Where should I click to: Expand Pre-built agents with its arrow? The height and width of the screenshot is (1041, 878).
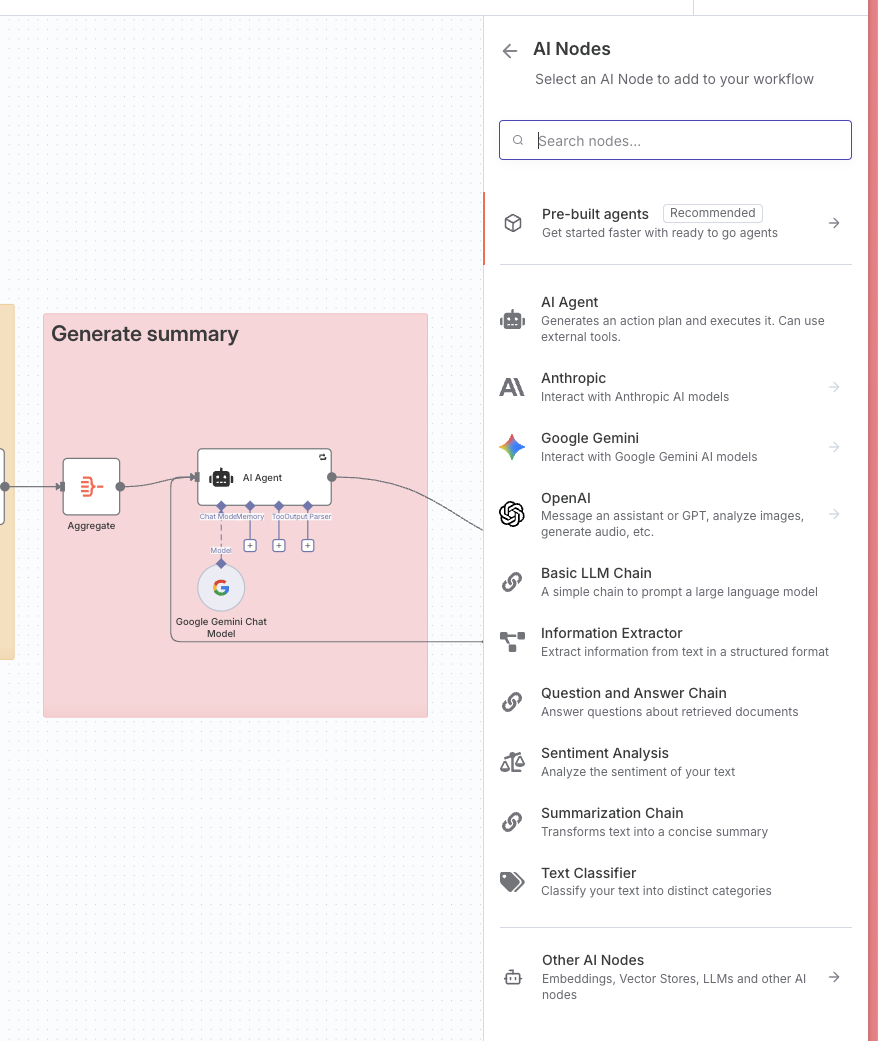coord(834,223)
